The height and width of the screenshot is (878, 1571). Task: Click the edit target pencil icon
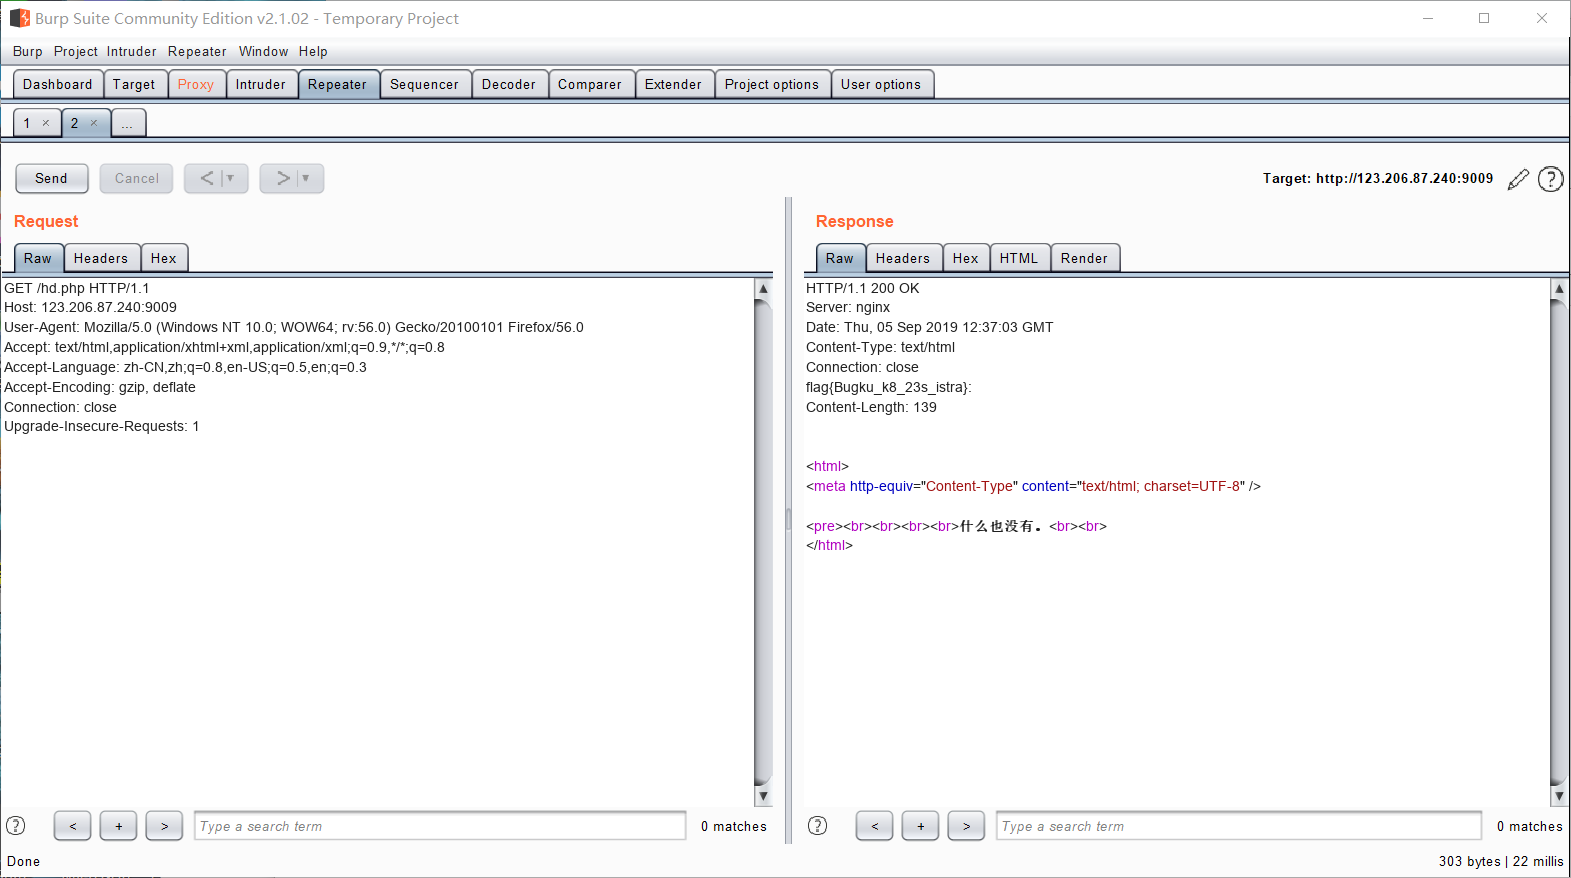tap(1518, 179)
